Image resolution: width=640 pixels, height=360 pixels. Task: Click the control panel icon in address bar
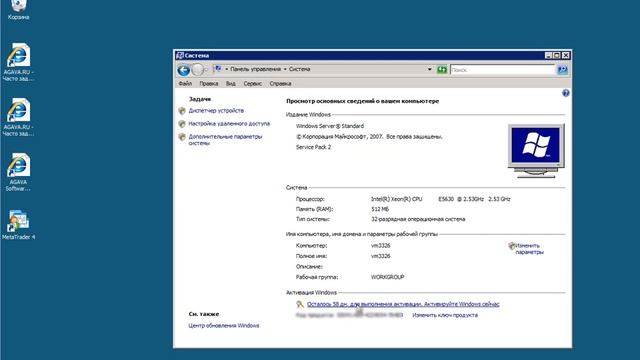218,69
